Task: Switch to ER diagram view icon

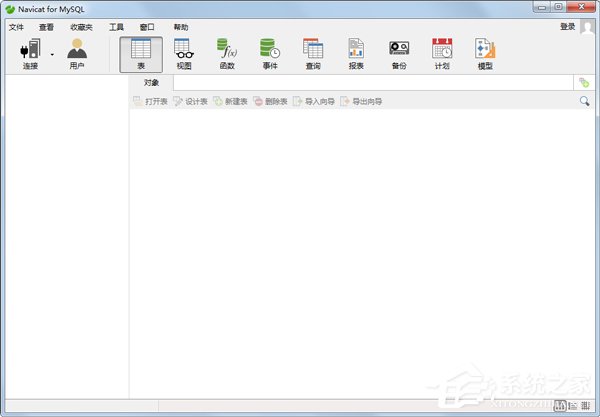Action: coord(585,406)
